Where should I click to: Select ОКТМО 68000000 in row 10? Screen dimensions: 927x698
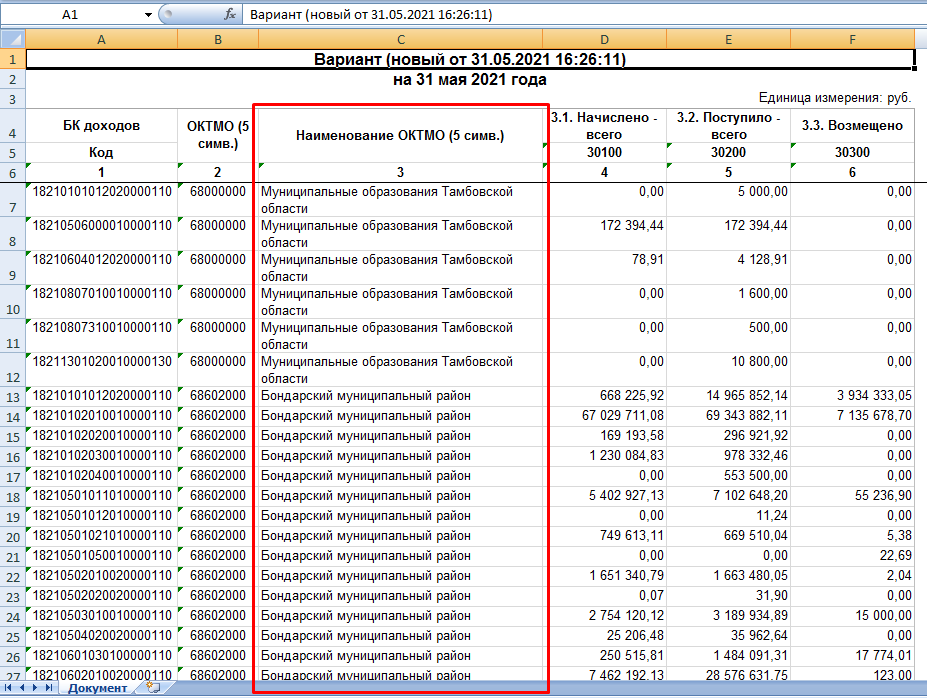click(x=218, y=301)
